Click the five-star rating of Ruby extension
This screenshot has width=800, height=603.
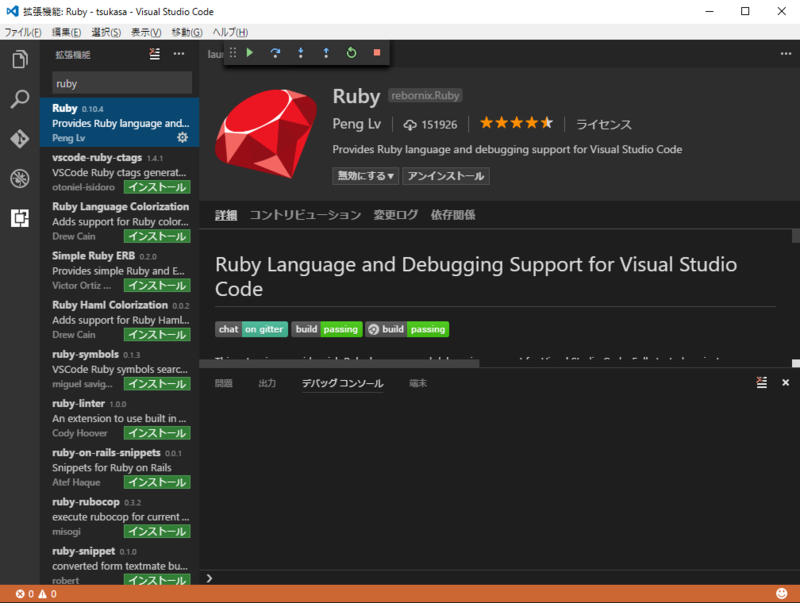click(x=516, y=123)
